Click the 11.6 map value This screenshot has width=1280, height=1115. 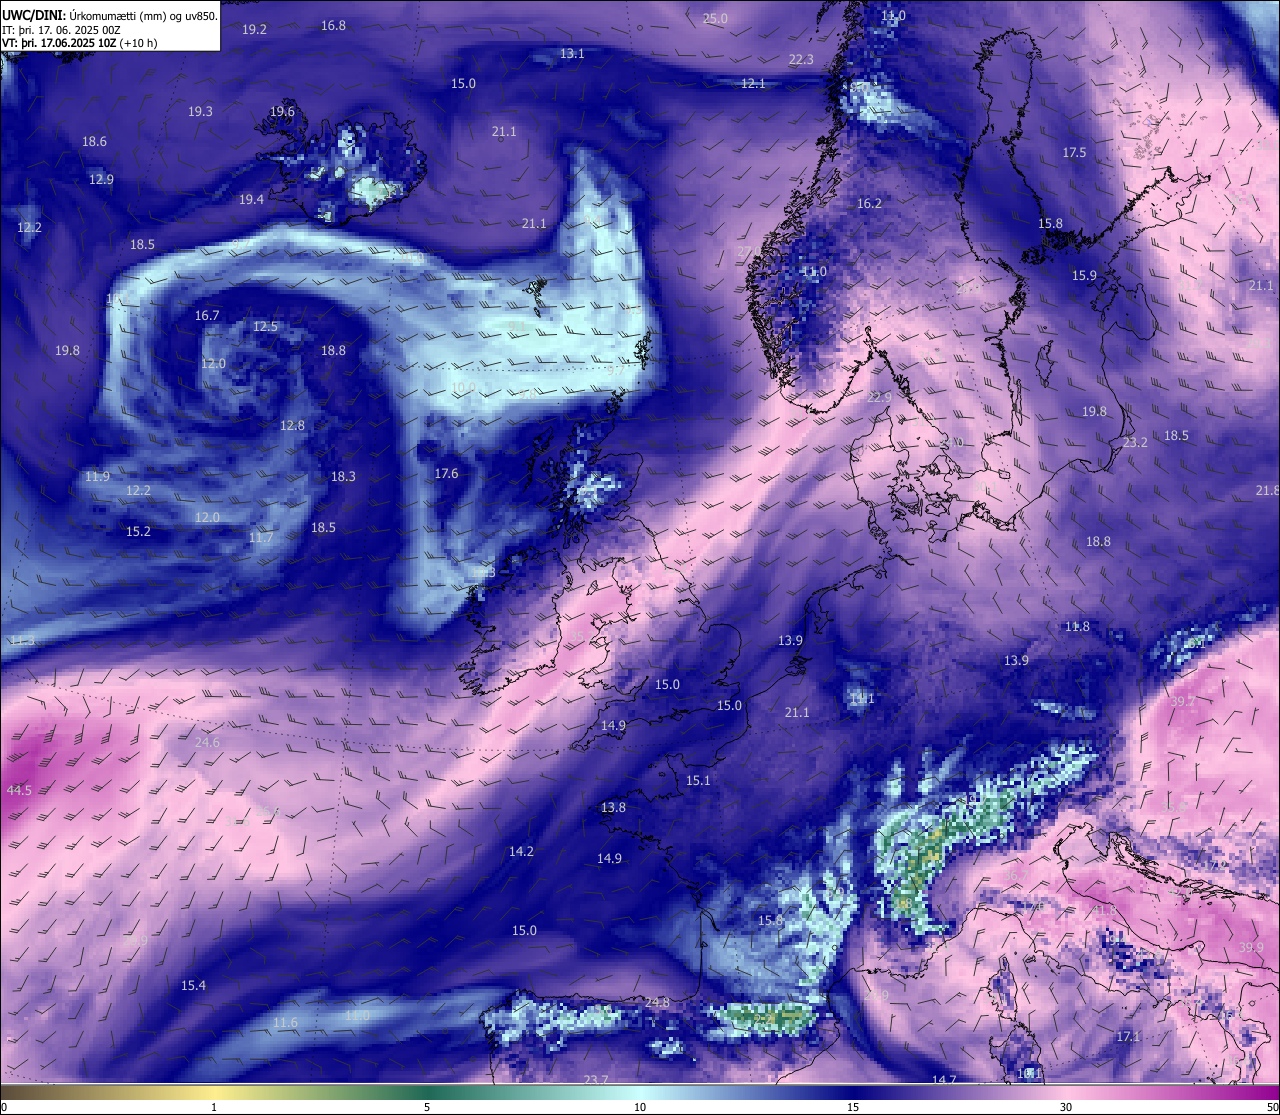click(285, 1022)
